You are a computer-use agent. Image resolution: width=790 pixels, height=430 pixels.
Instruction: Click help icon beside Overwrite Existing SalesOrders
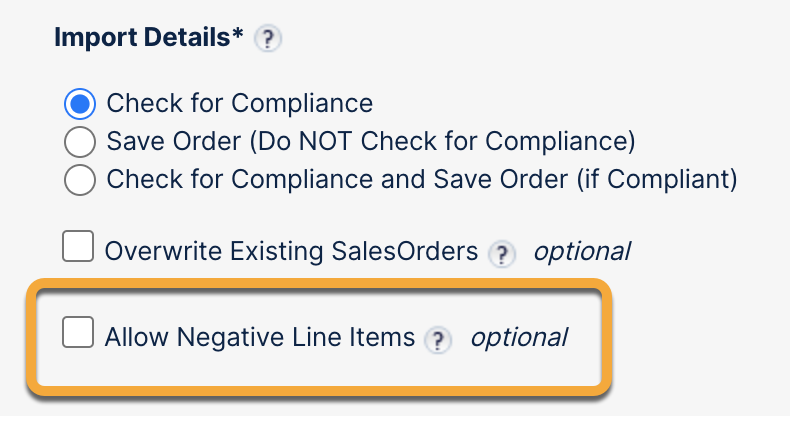(x=501, y=254)
